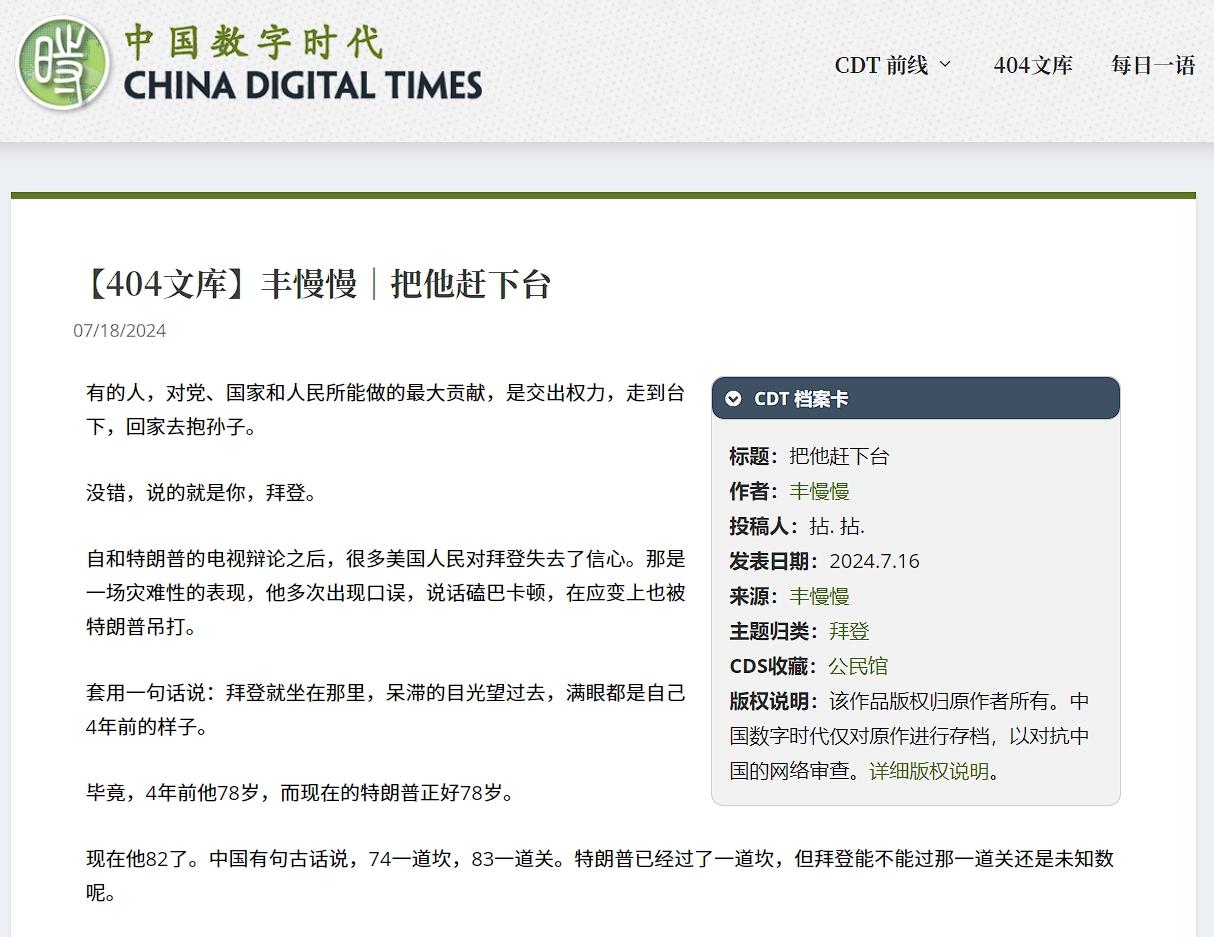Click the CDT 档案卡 panel header
Image resolution: width=1214 pixels, height=937 pixels.
(915, 398)
